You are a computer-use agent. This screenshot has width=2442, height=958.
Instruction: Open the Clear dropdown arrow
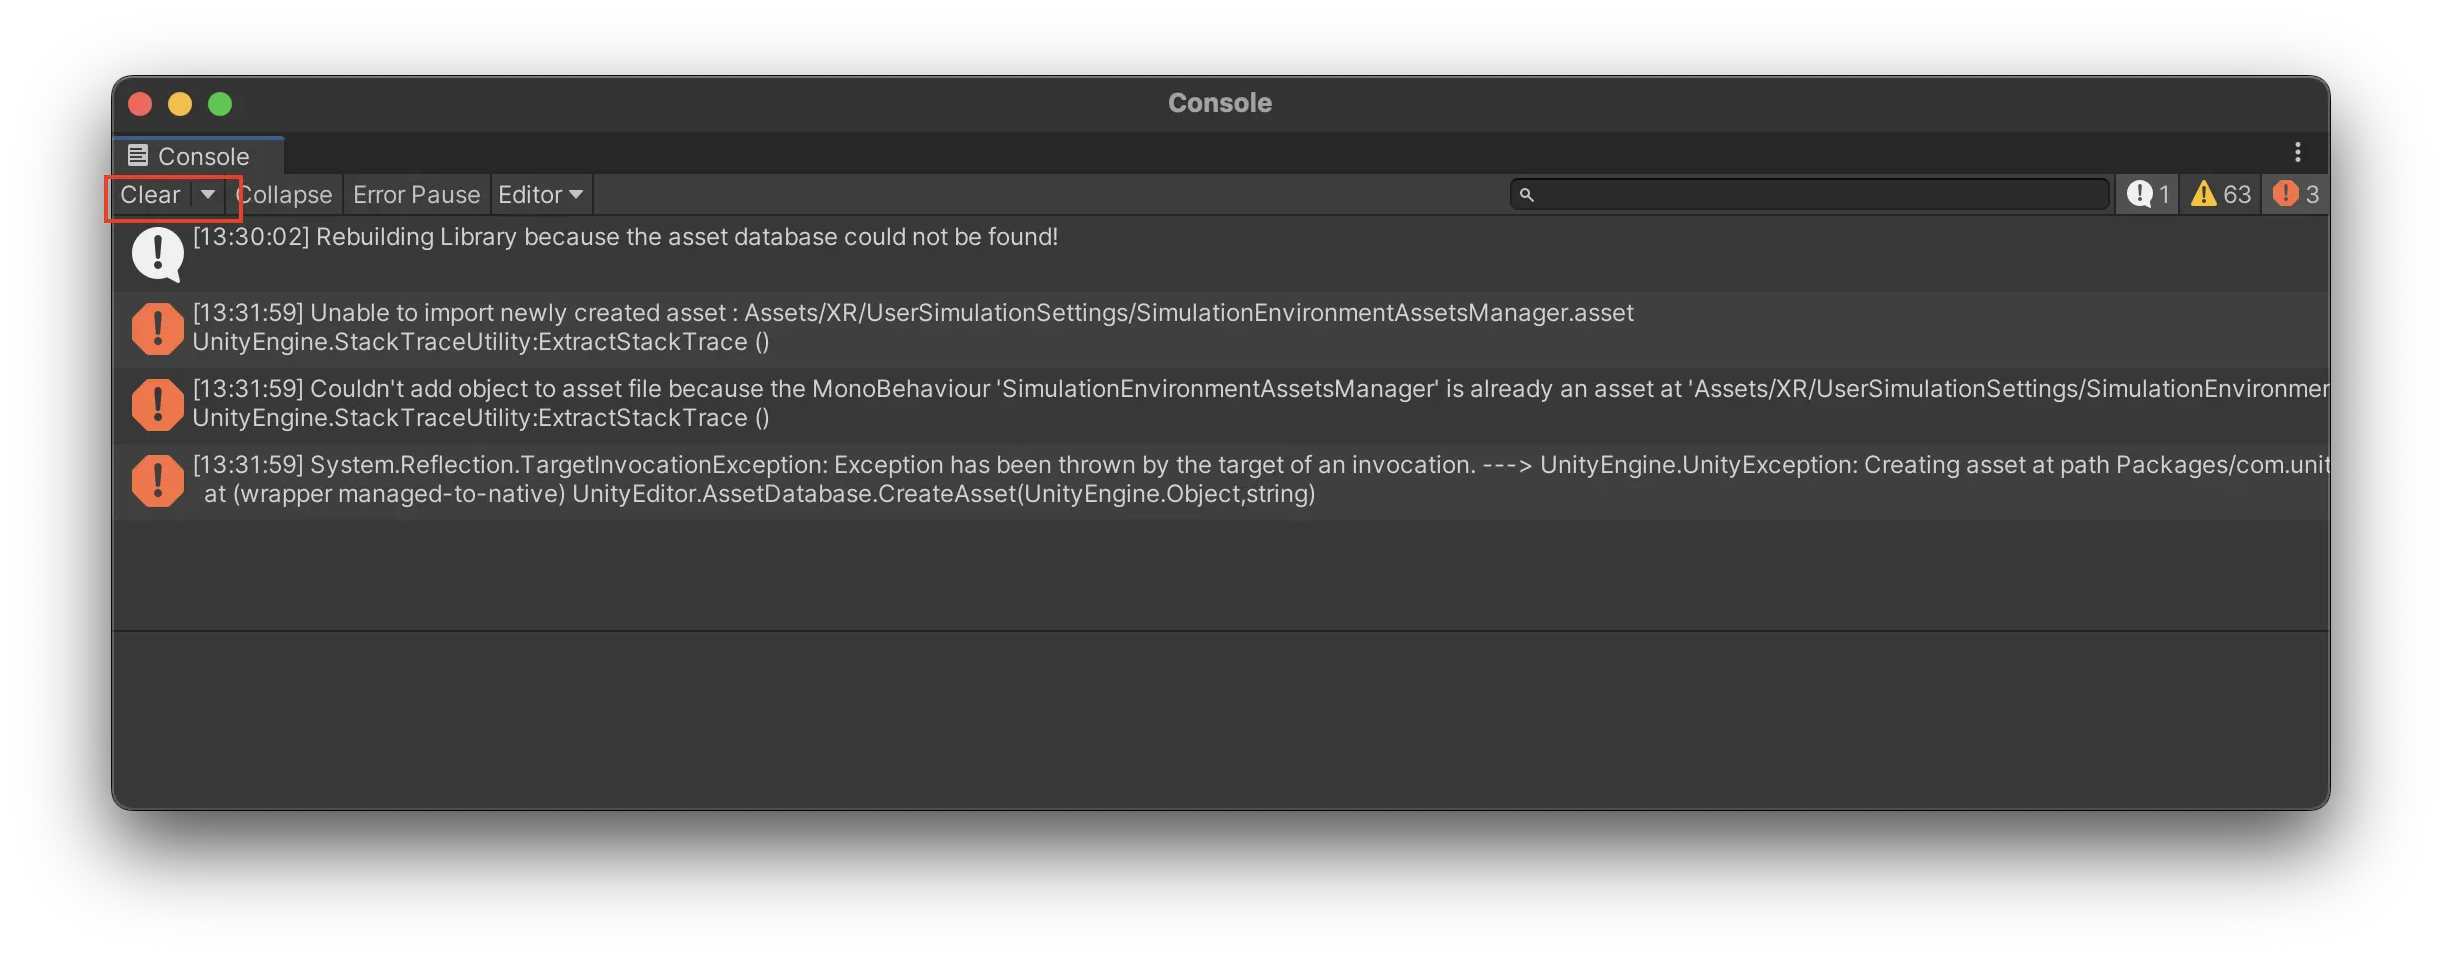(x=207, y=196)
